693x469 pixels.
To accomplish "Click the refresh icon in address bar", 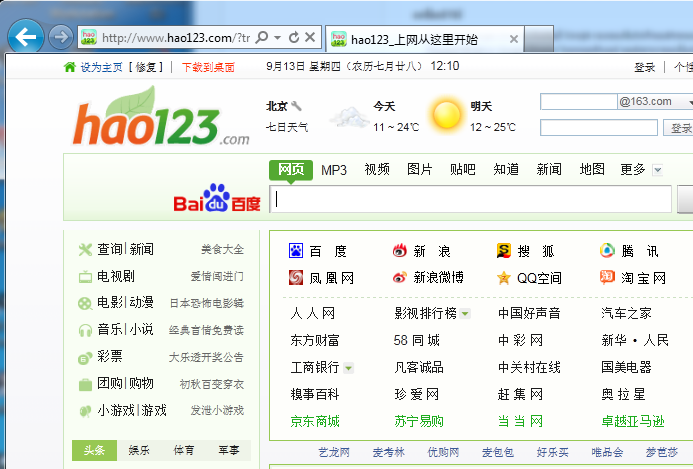I will click(x=294, y=38).
